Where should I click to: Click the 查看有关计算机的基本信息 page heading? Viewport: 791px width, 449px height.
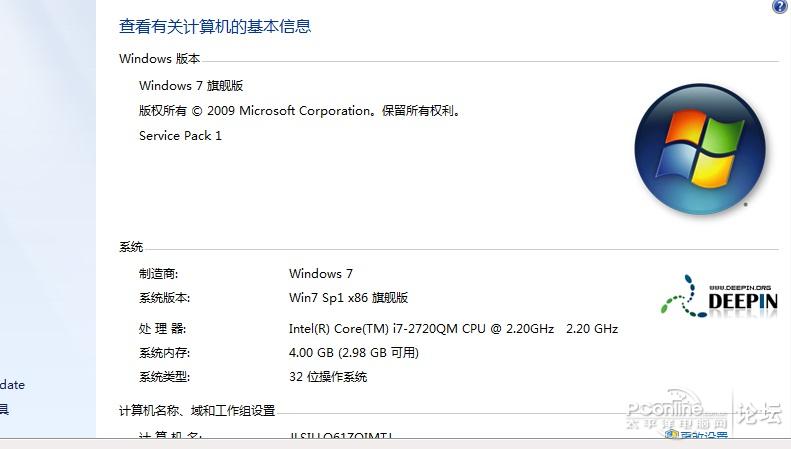click(215, 26)
